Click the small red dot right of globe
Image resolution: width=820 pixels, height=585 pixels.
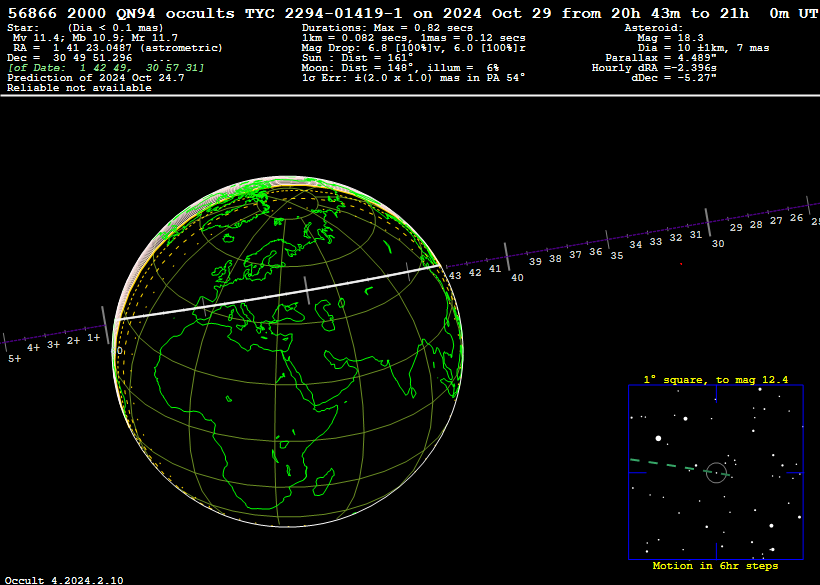pyautogui.click(x=681, y=264)
